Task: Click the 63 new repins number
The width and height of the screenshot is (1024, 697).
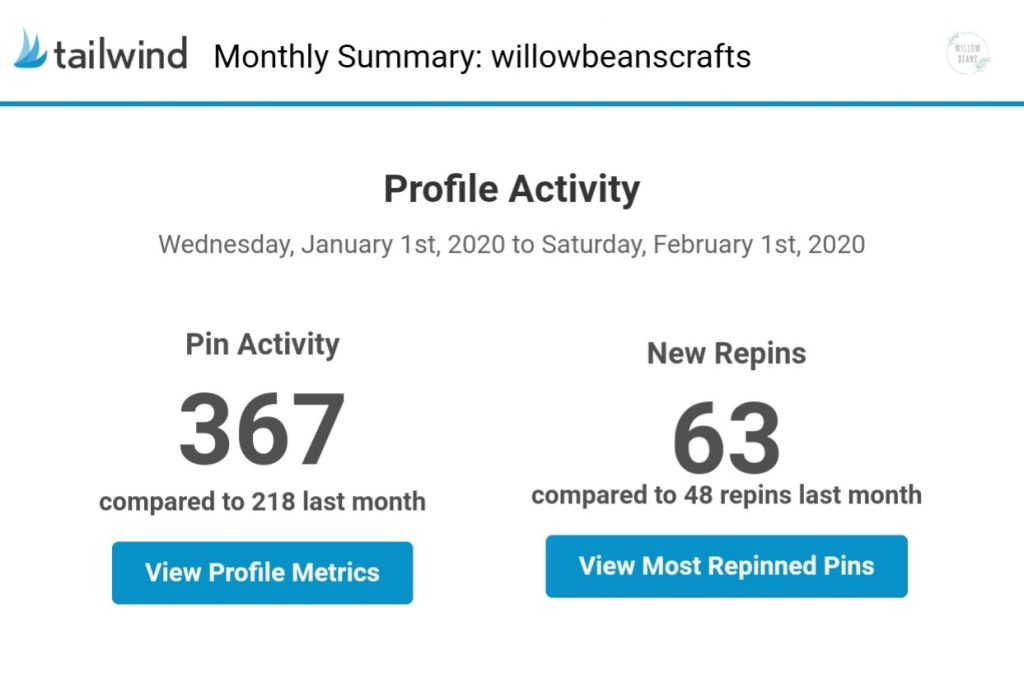Action: point(726,438)
